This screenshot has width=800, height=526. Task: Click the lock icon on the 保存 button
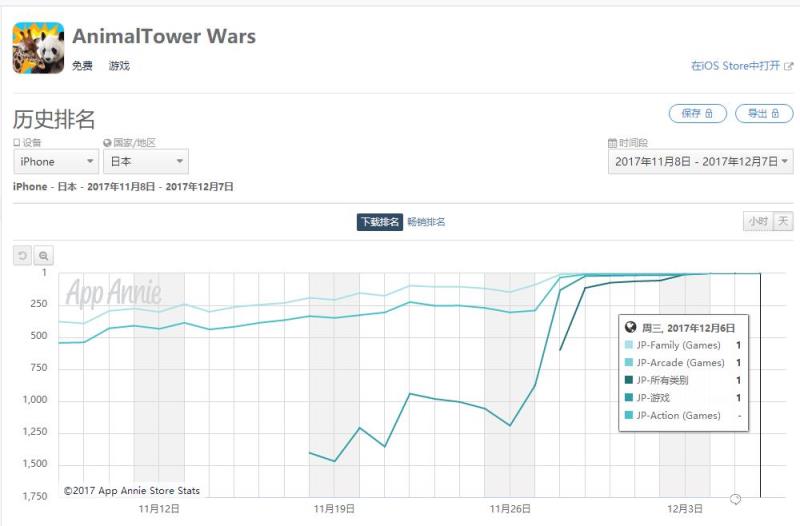(709, 113)
